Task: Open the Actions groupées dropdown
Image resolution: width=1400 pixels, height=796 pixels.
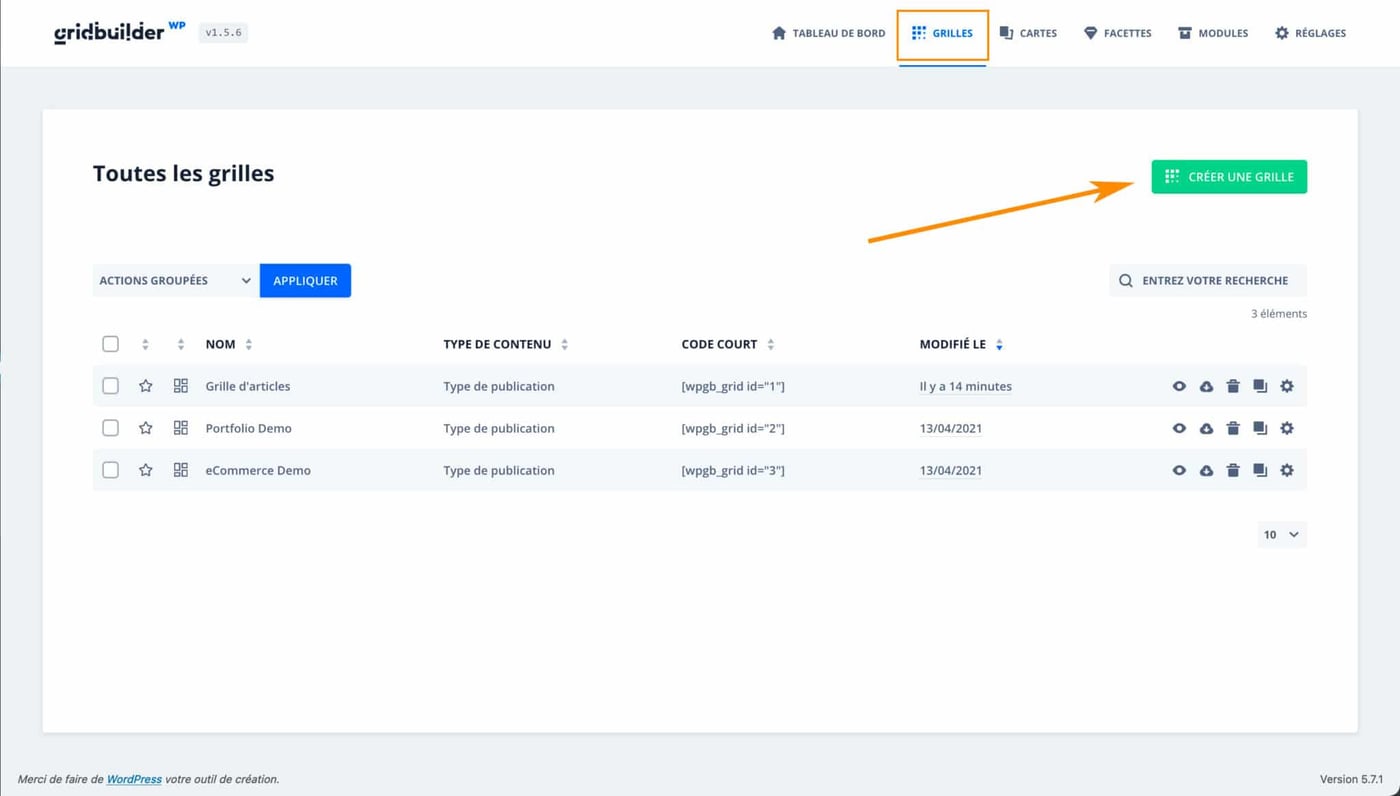Action: point(175,281)
